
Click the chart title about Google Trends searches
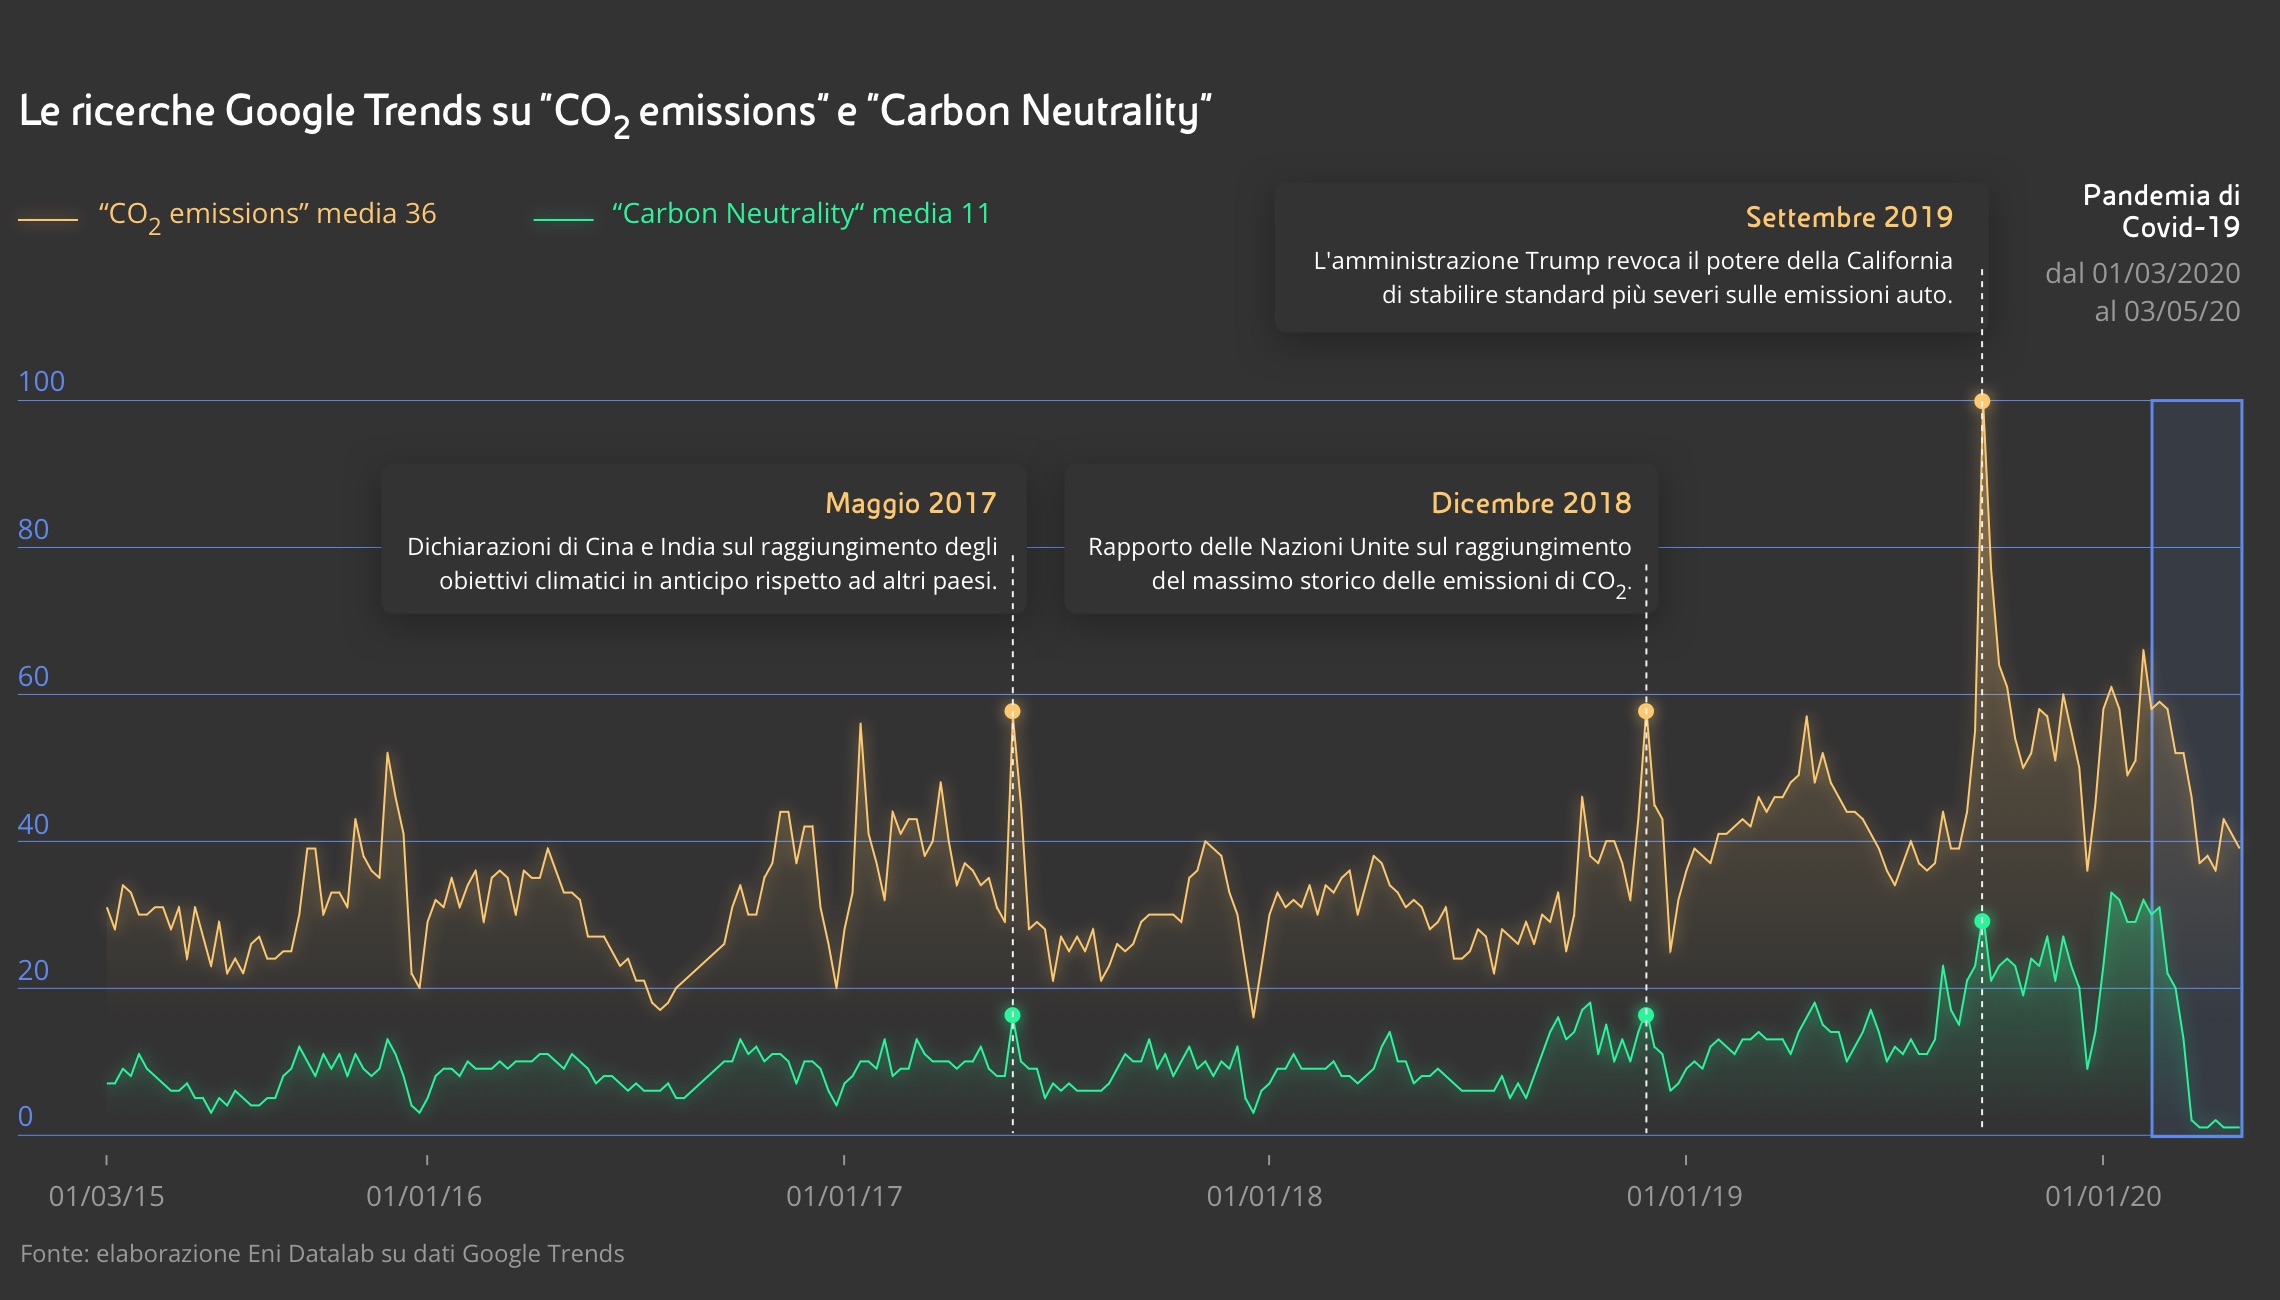pos(615,111)
